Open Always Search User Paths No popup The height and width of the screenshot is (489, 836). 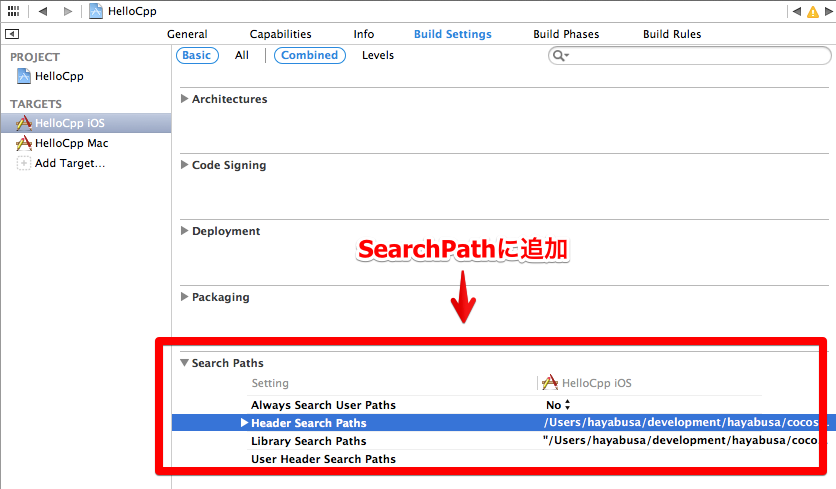click(x=558, y=405)
